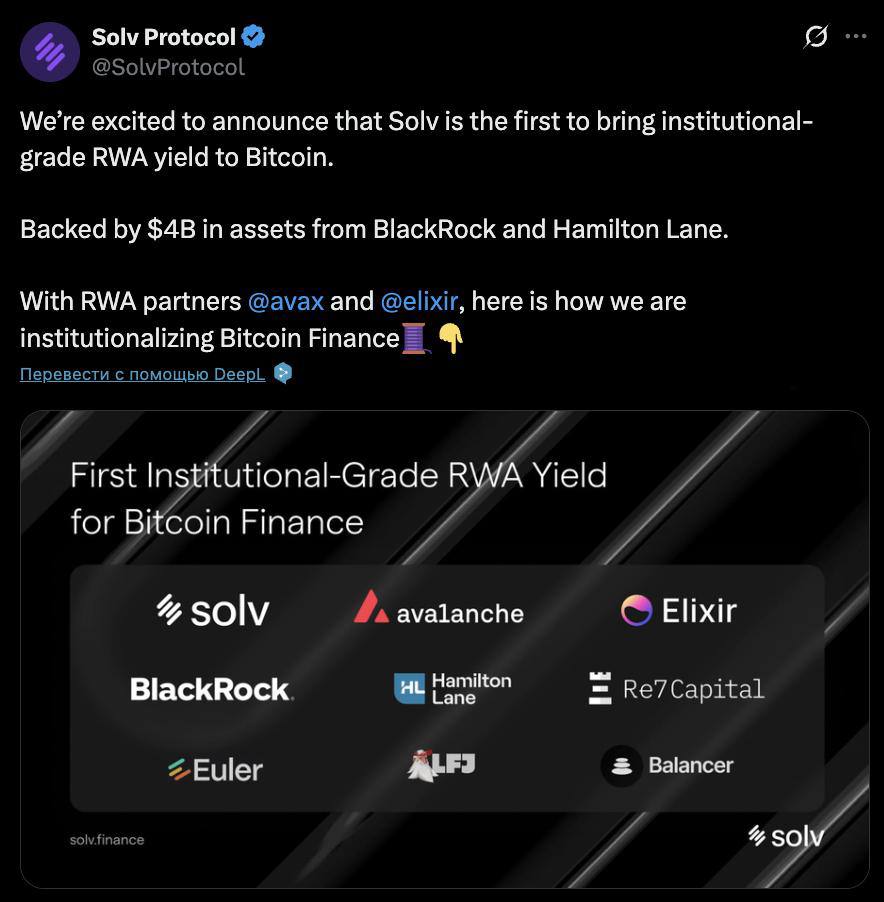Click the Hamilton Lane logo
The image size is (884, 902).
(453, 689)
